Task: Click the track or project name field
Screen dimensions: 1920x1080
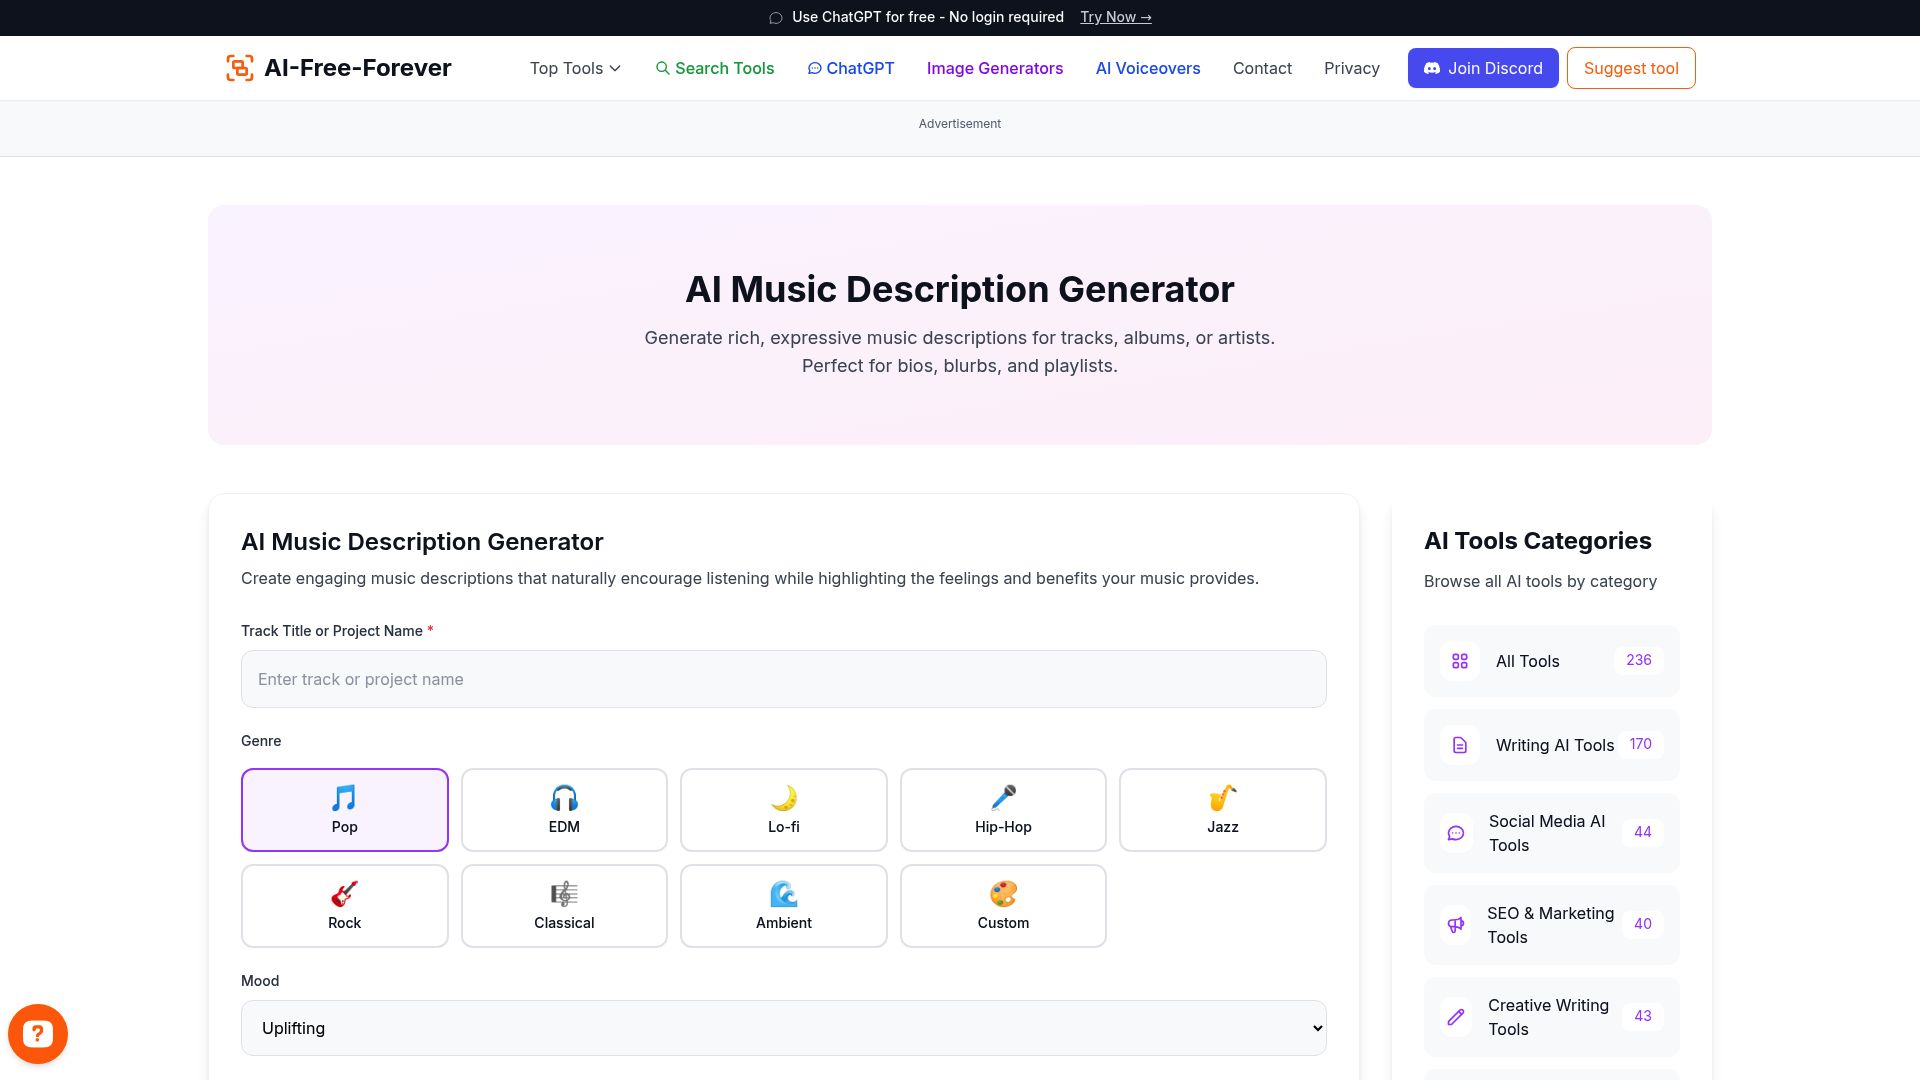Action: click(783, 679)
